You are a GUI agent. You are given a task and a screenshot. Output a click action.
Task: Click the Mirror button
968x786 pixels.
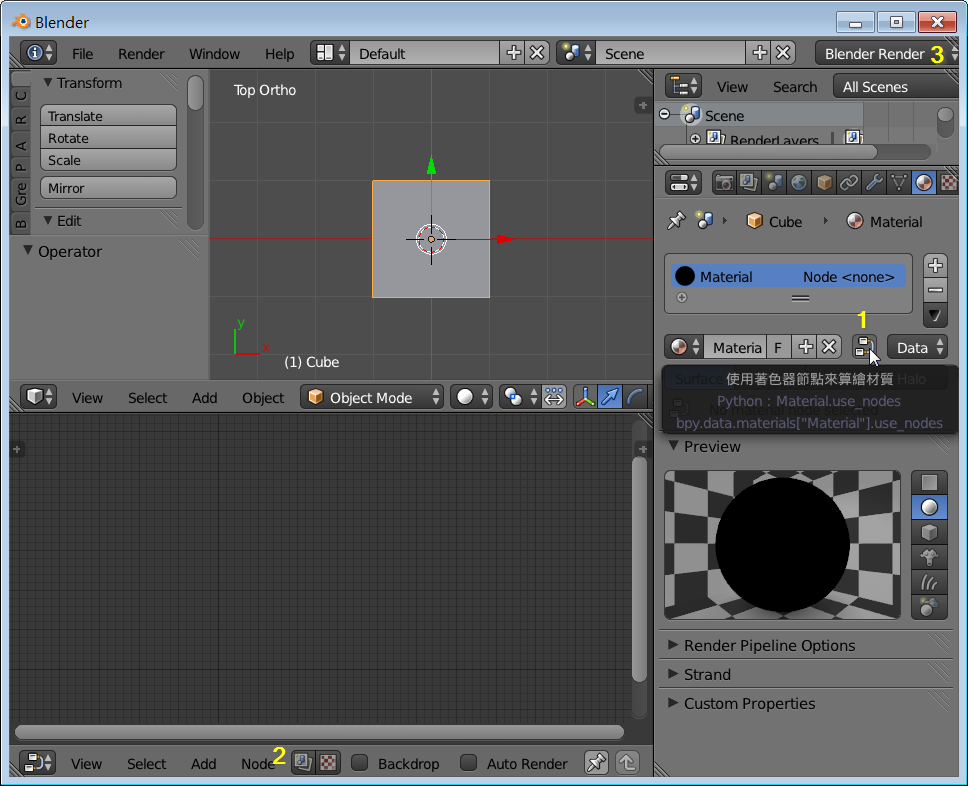pyautogui.click(x=109, y=188)
